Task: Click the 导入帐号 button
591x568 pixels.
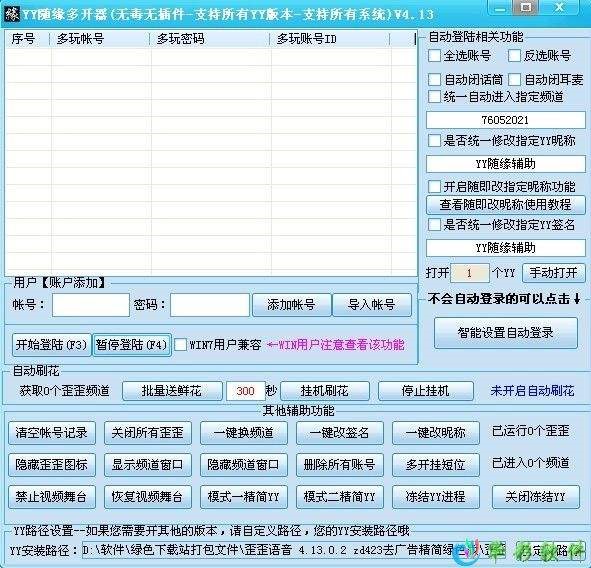Action: 372,305
